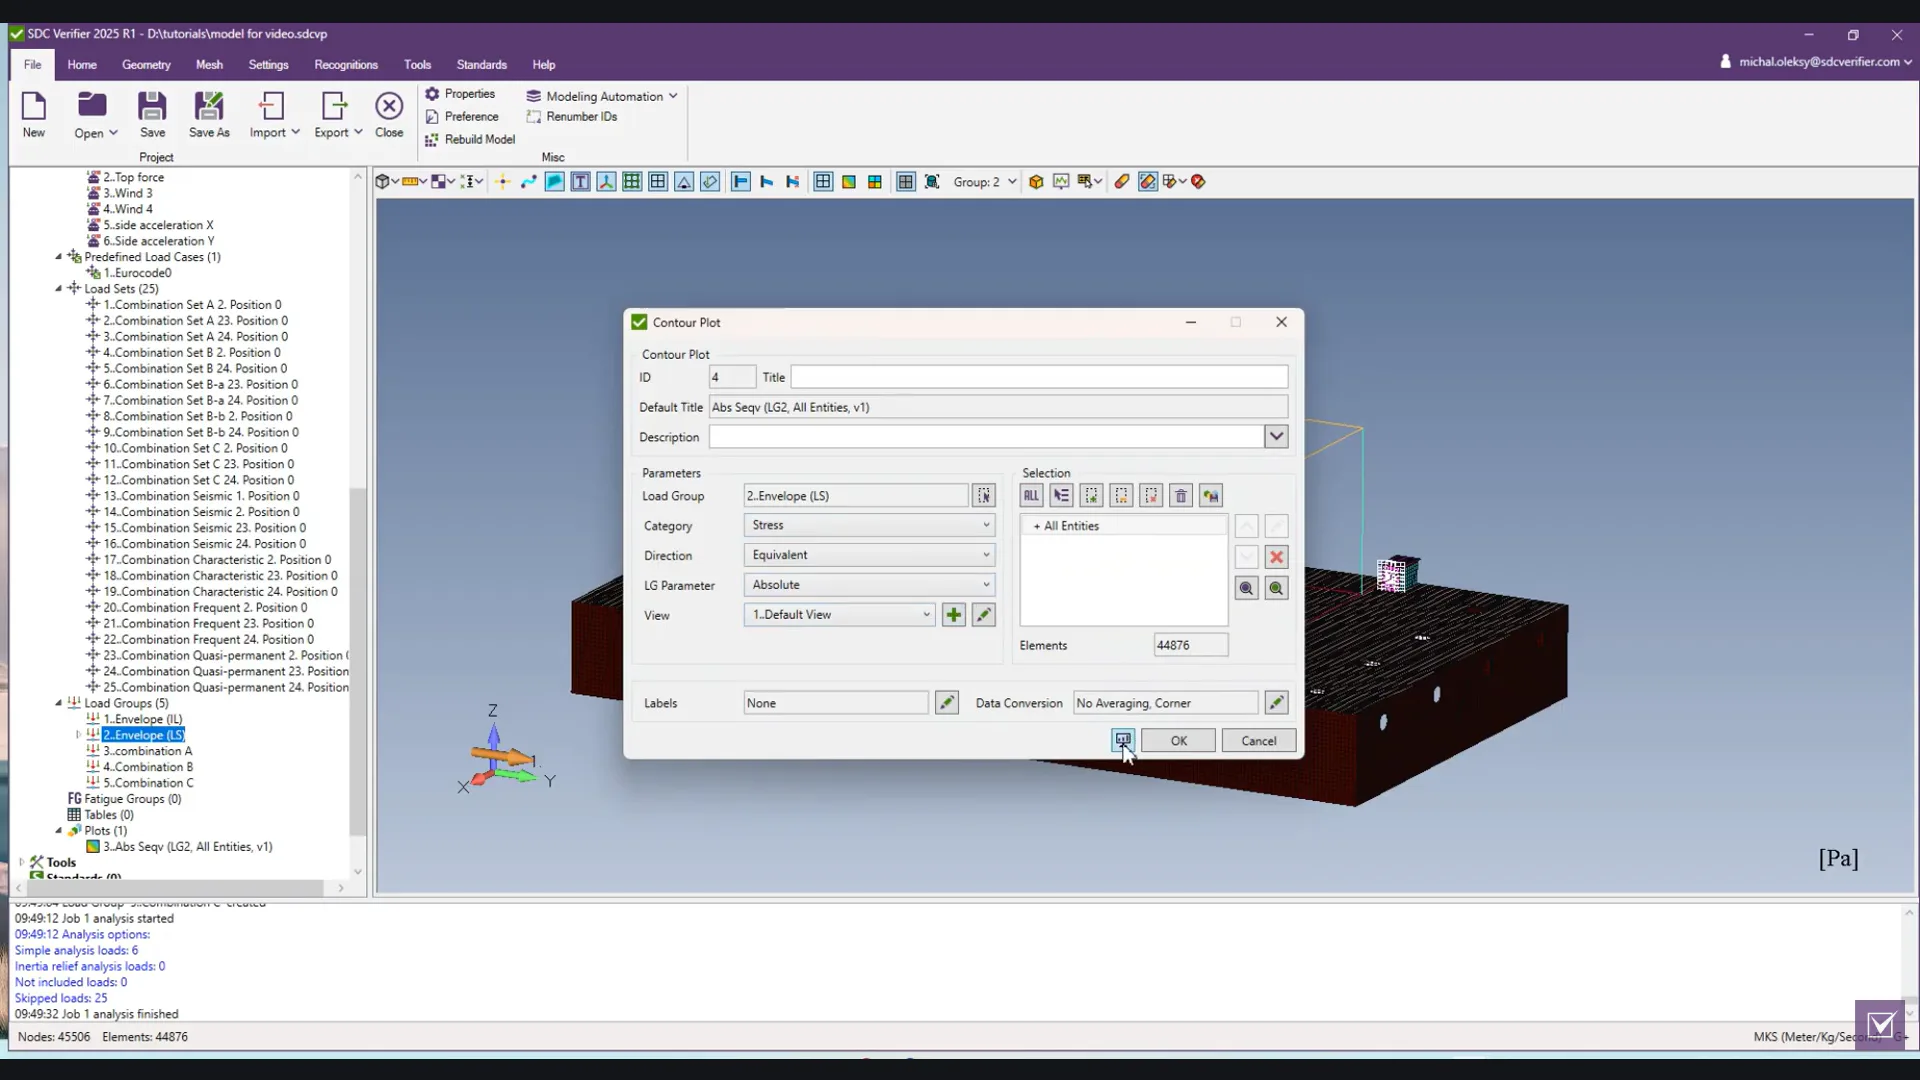The height and width of the screenshot is (1080, 1920).
Task: Click the green magnifier icon in Selection
Action: [1276, 588]
